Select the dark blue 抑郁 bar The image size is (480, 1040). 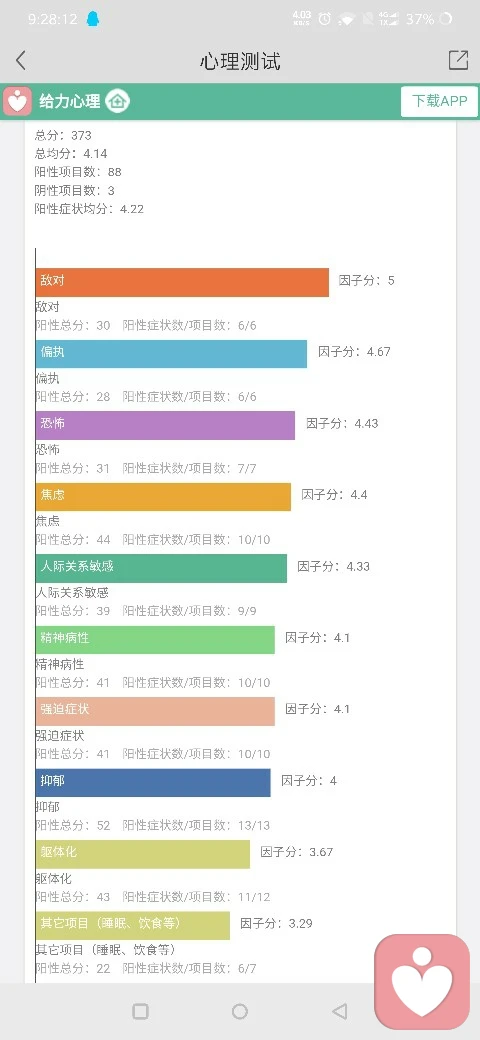(x=153, y=783)
